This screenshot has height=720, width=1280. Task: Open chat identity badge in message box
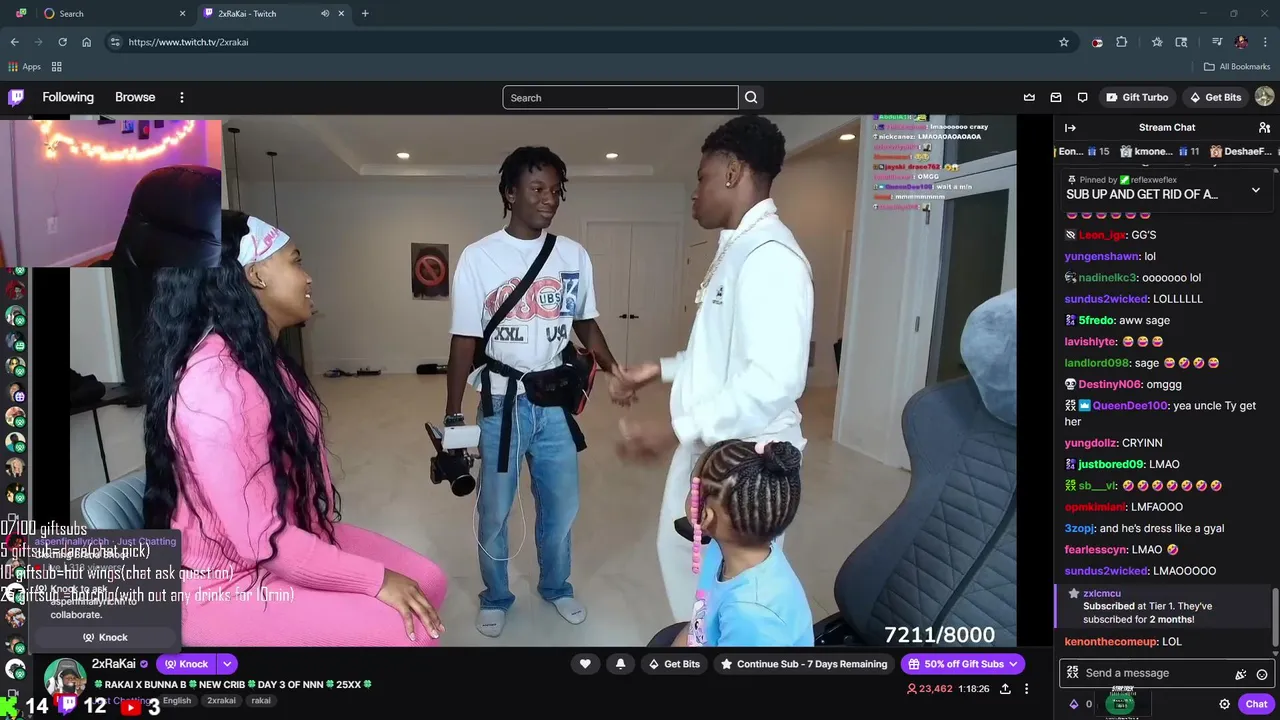(1073, 673)
